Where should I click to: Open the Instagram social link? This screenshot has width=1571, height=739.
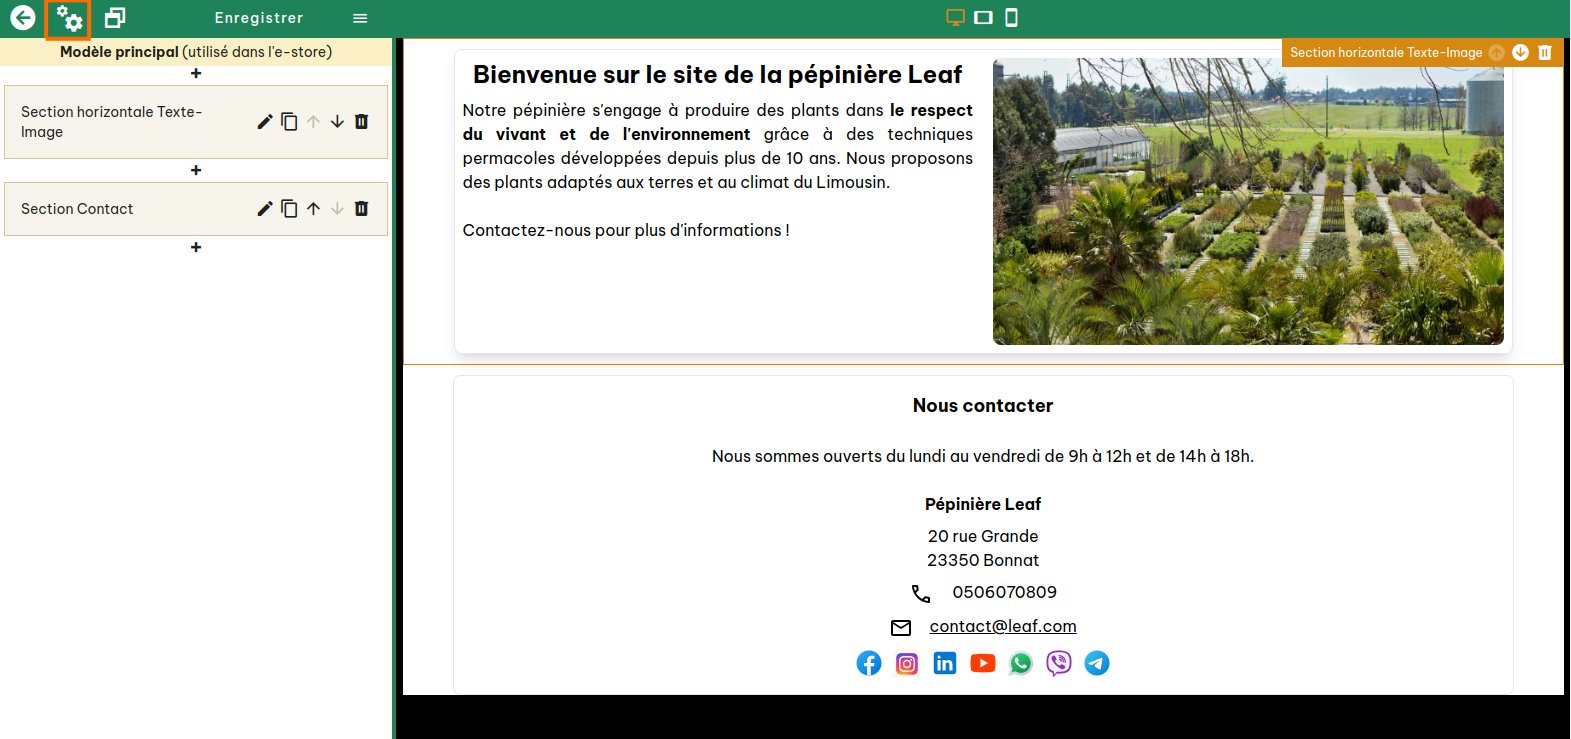(x=907, y=663)
